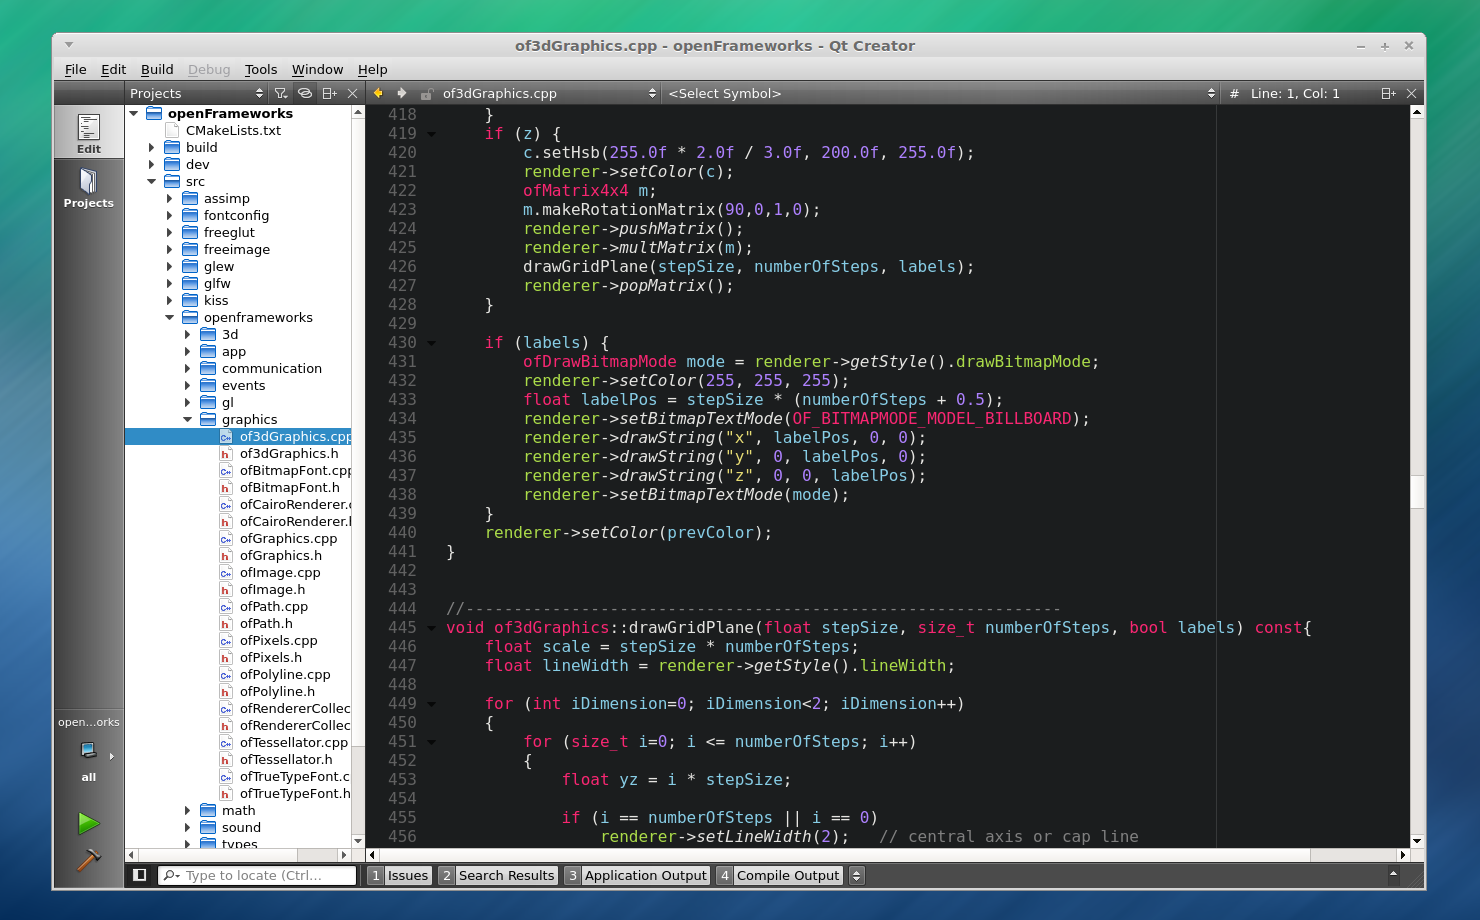The image size is (1480, 920).
Task: Click bottom-right pane maximize arrow
Action: point(1393,874)
